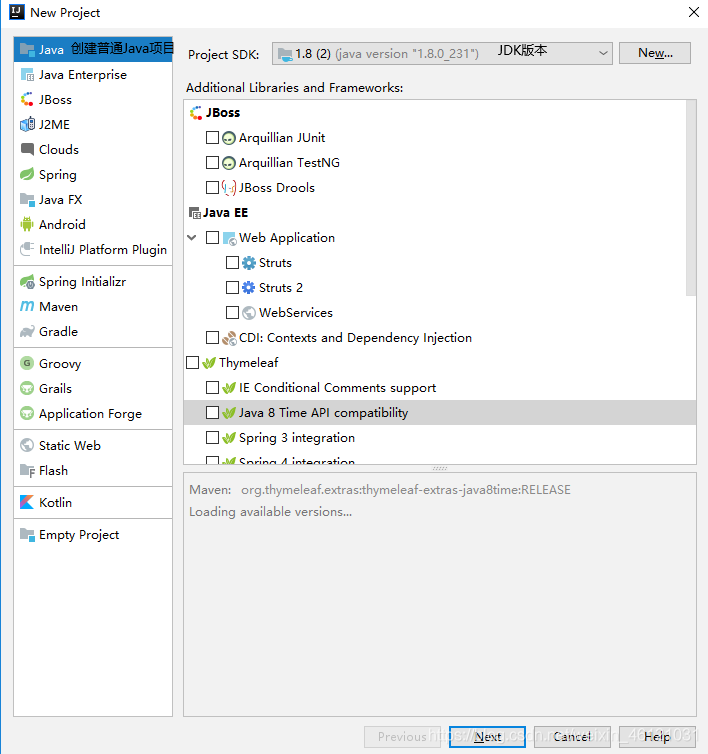Click the splitter handle below frameworks list

[x=440, y=468]
